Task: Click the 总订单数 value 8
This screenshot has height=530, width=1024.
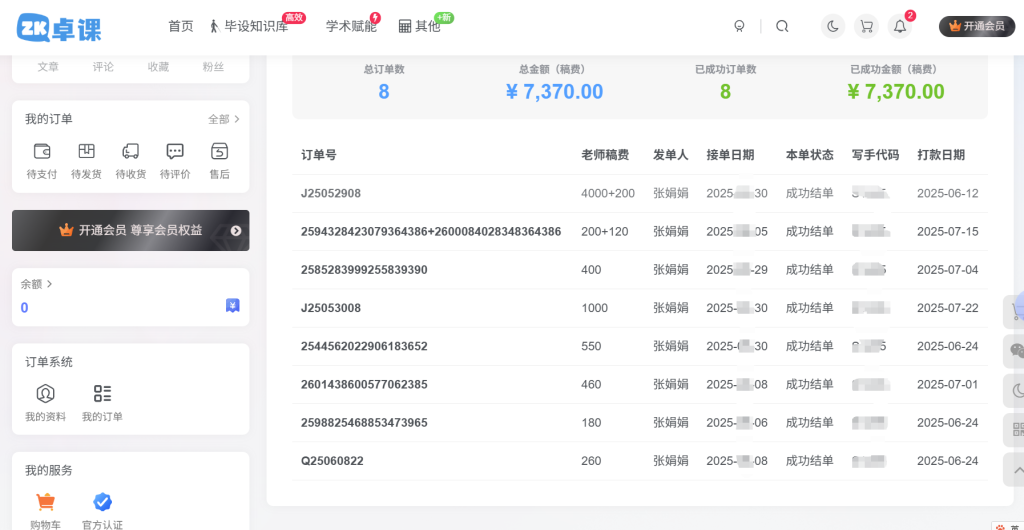Action: [x=384, y=92]
